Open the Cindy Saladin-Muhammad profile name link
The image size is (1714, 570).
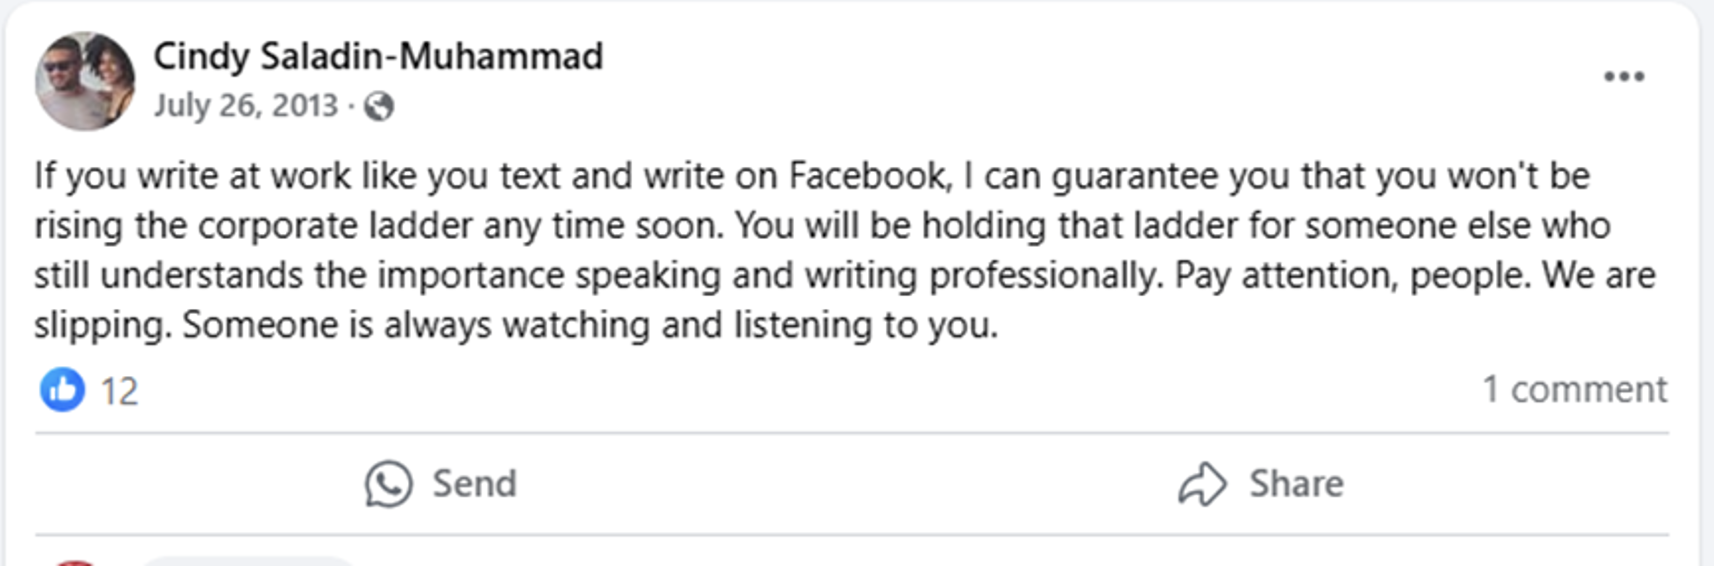click(378, 56)
